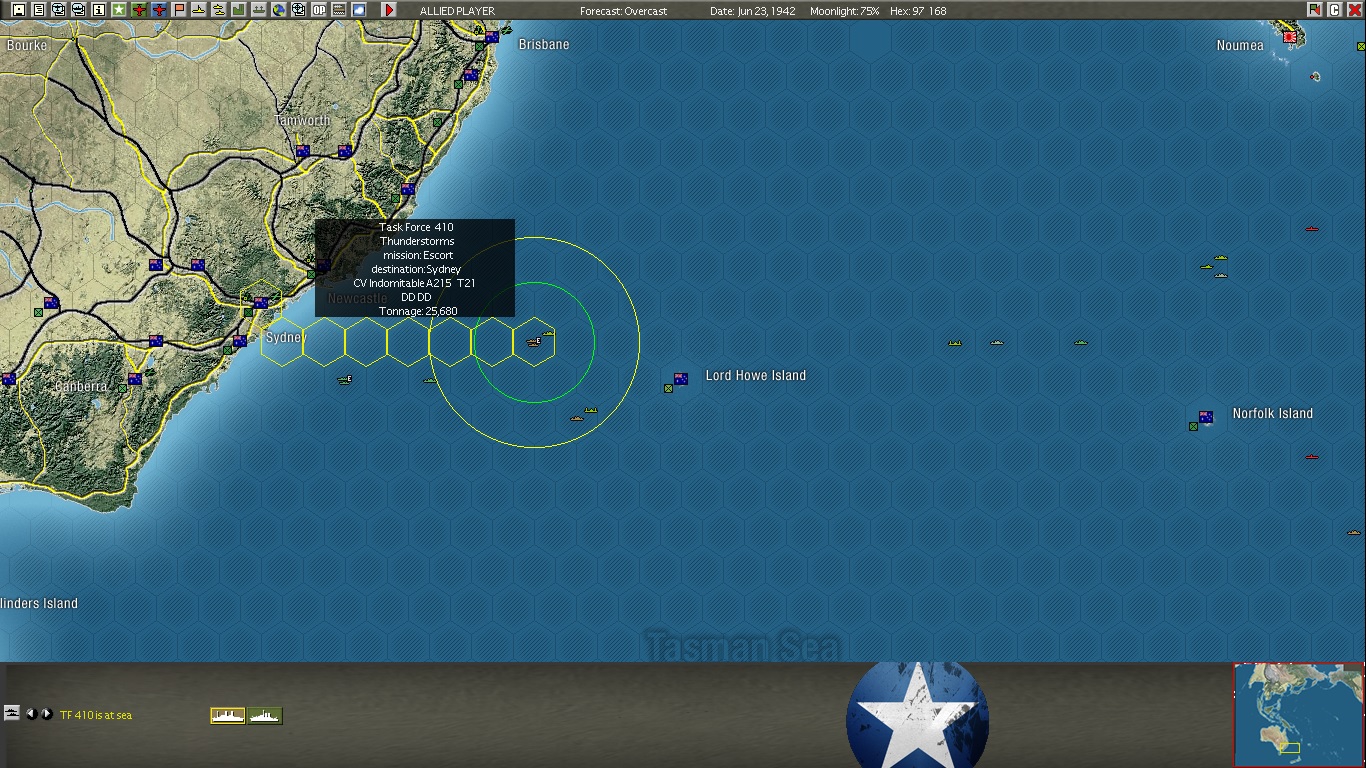
Task: Click the 'C' button in top-right corner
Action: coord(1334,10)
